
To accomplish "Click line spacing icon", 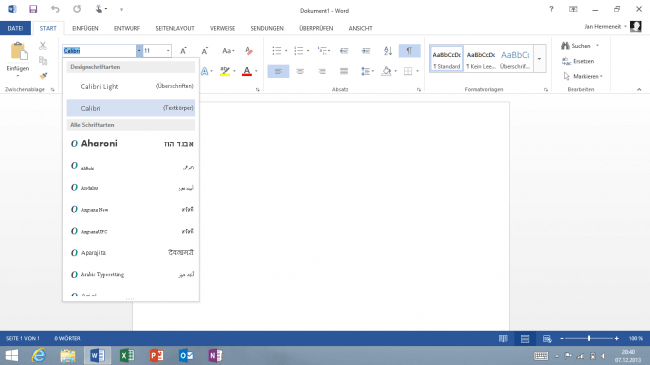I will [365, 71].
